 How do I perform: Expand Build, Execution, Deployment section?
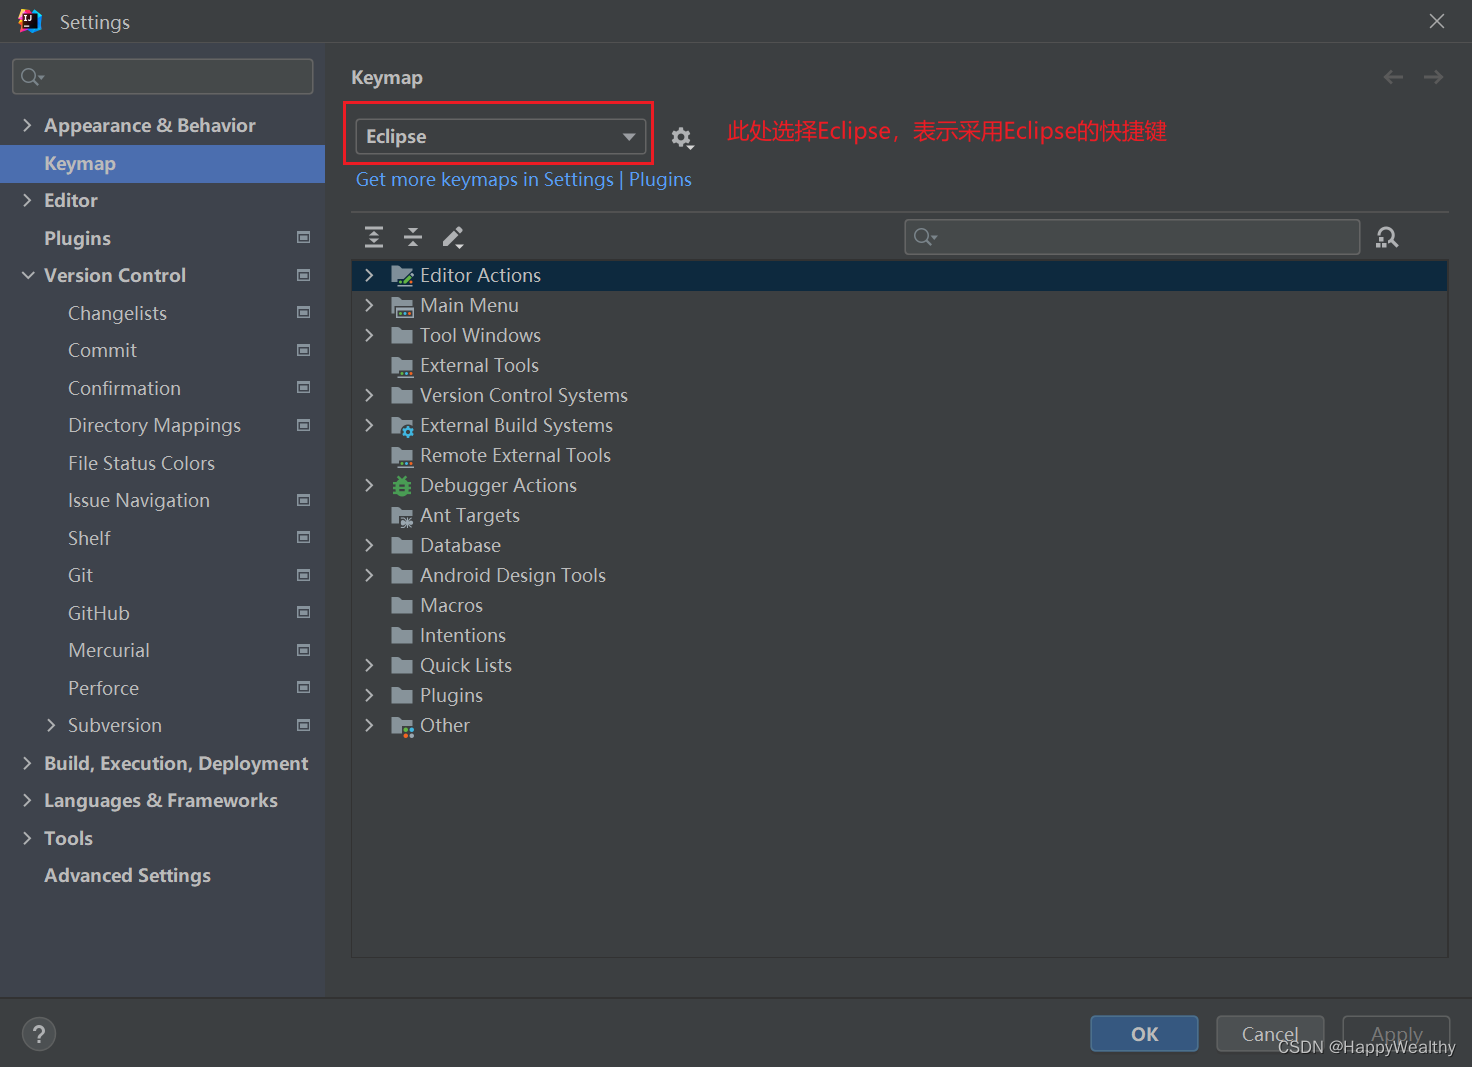tap(27, 763)
